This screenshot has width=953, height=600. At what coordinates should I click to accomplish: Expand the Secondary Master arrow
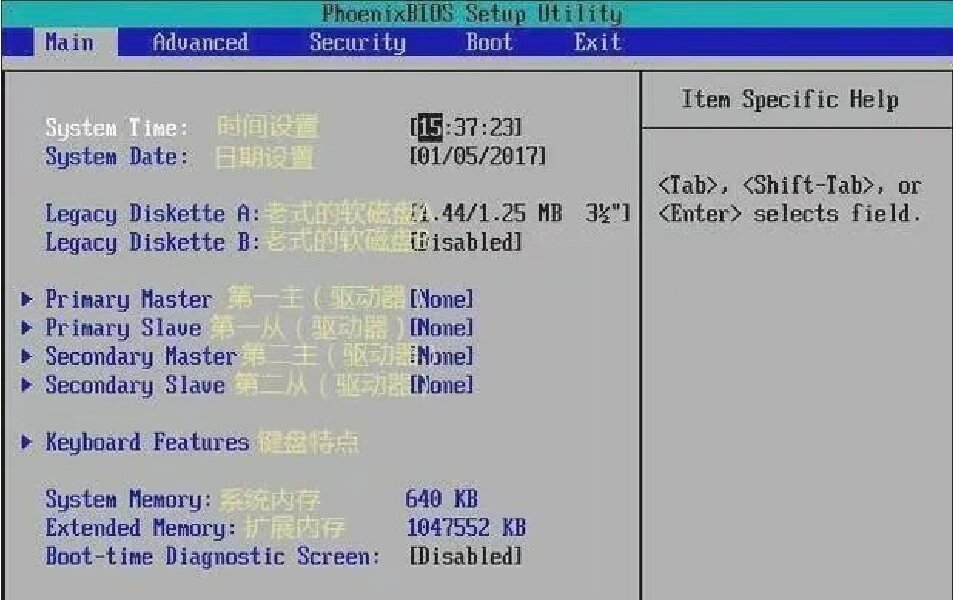pos(26,356)
